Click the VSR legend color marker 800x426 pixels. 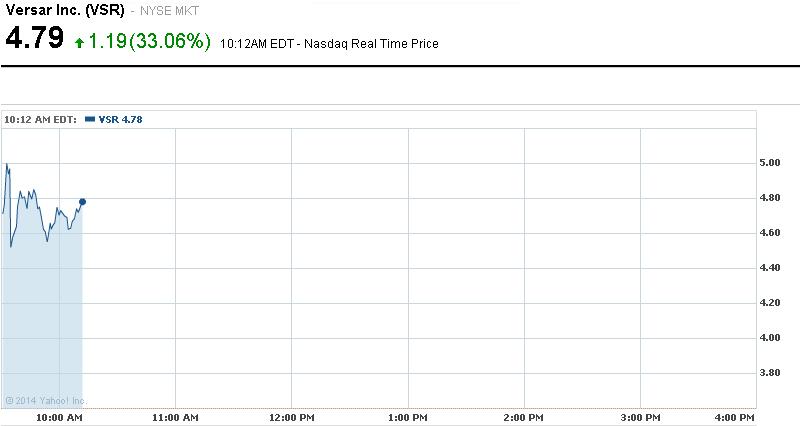[x=90, y=119]
